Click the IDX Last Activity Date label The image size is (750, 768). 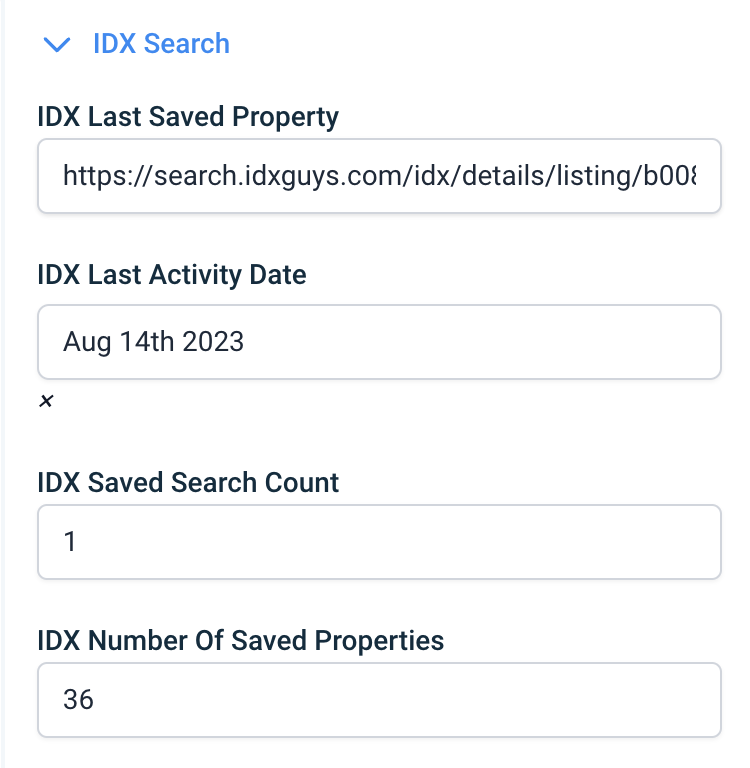tap(172, 274)
